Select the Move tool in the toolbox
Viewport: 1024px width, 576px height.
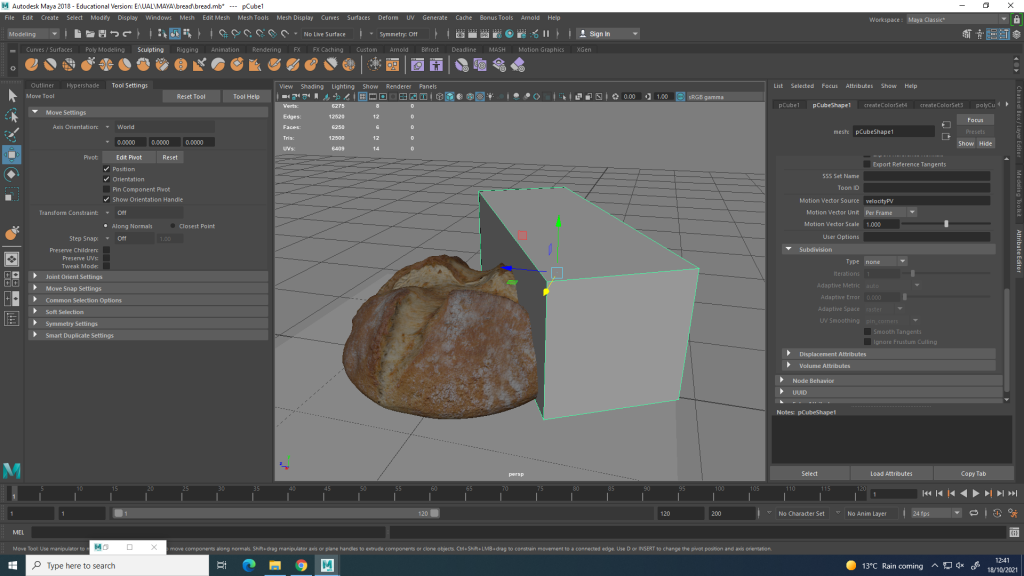pyautogui.click(x=12, y=154)
